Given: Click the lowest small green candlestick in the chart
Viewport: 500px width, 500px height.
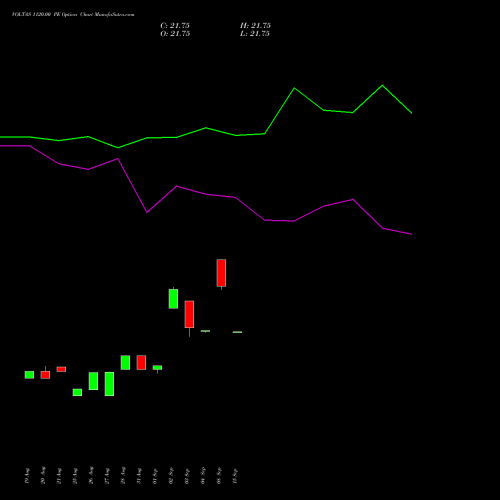Looking at the screenshot, I should click(77, 392).
